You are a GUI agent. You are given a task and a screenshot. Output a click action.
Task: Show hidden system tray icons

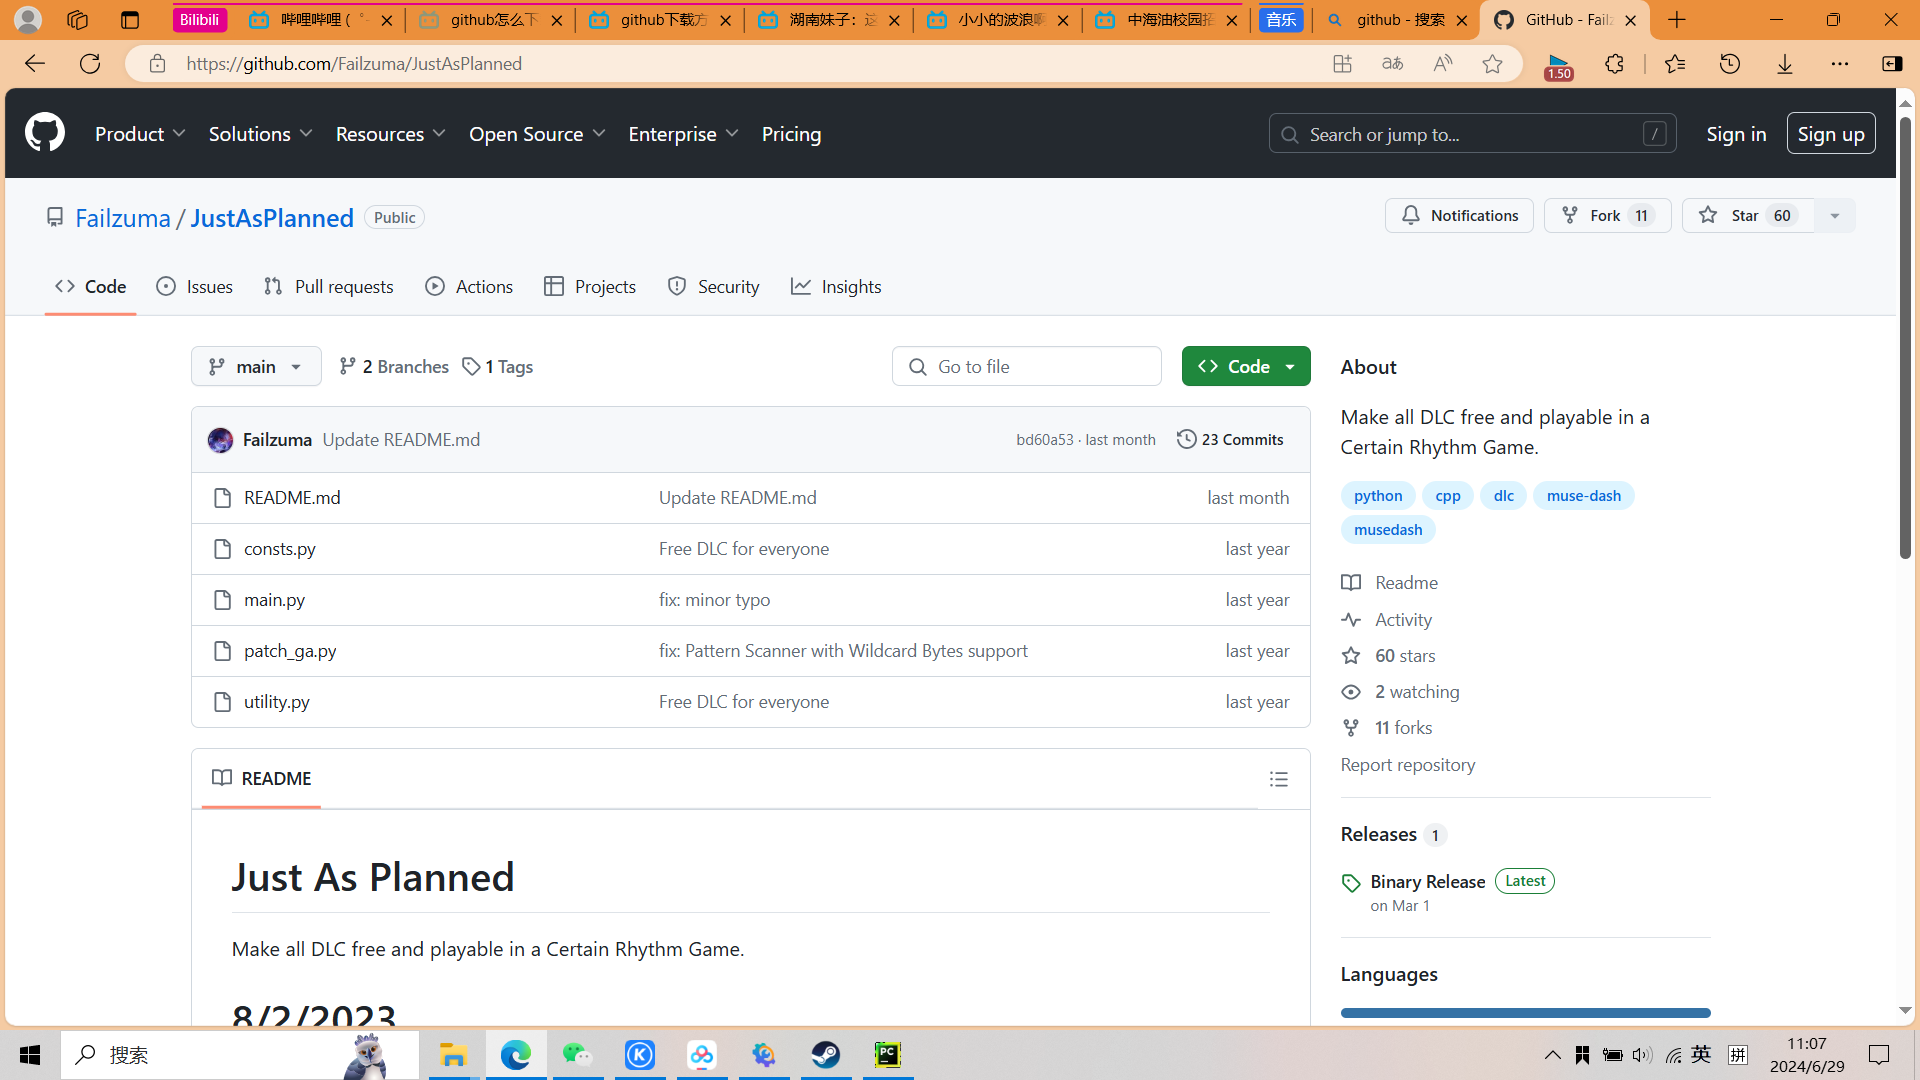pos(1552,1055)
